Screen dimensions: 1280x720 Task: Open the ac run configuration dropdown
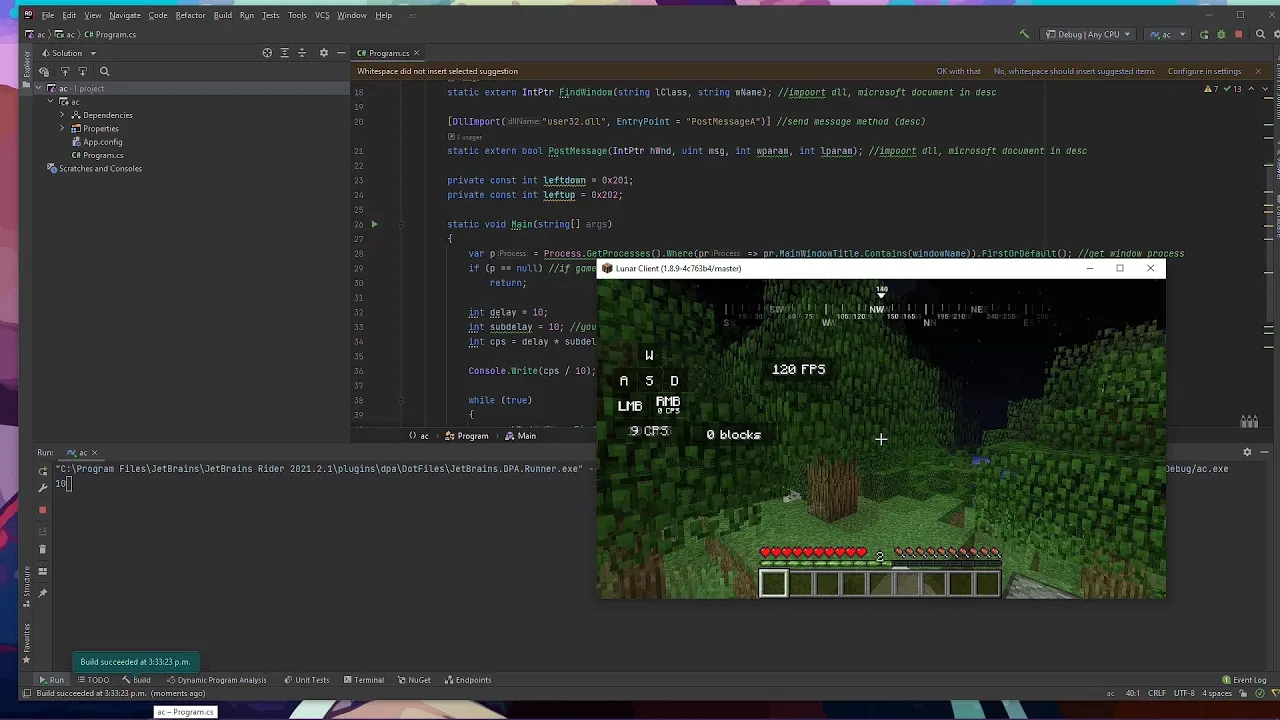[x=1167, y=34]
